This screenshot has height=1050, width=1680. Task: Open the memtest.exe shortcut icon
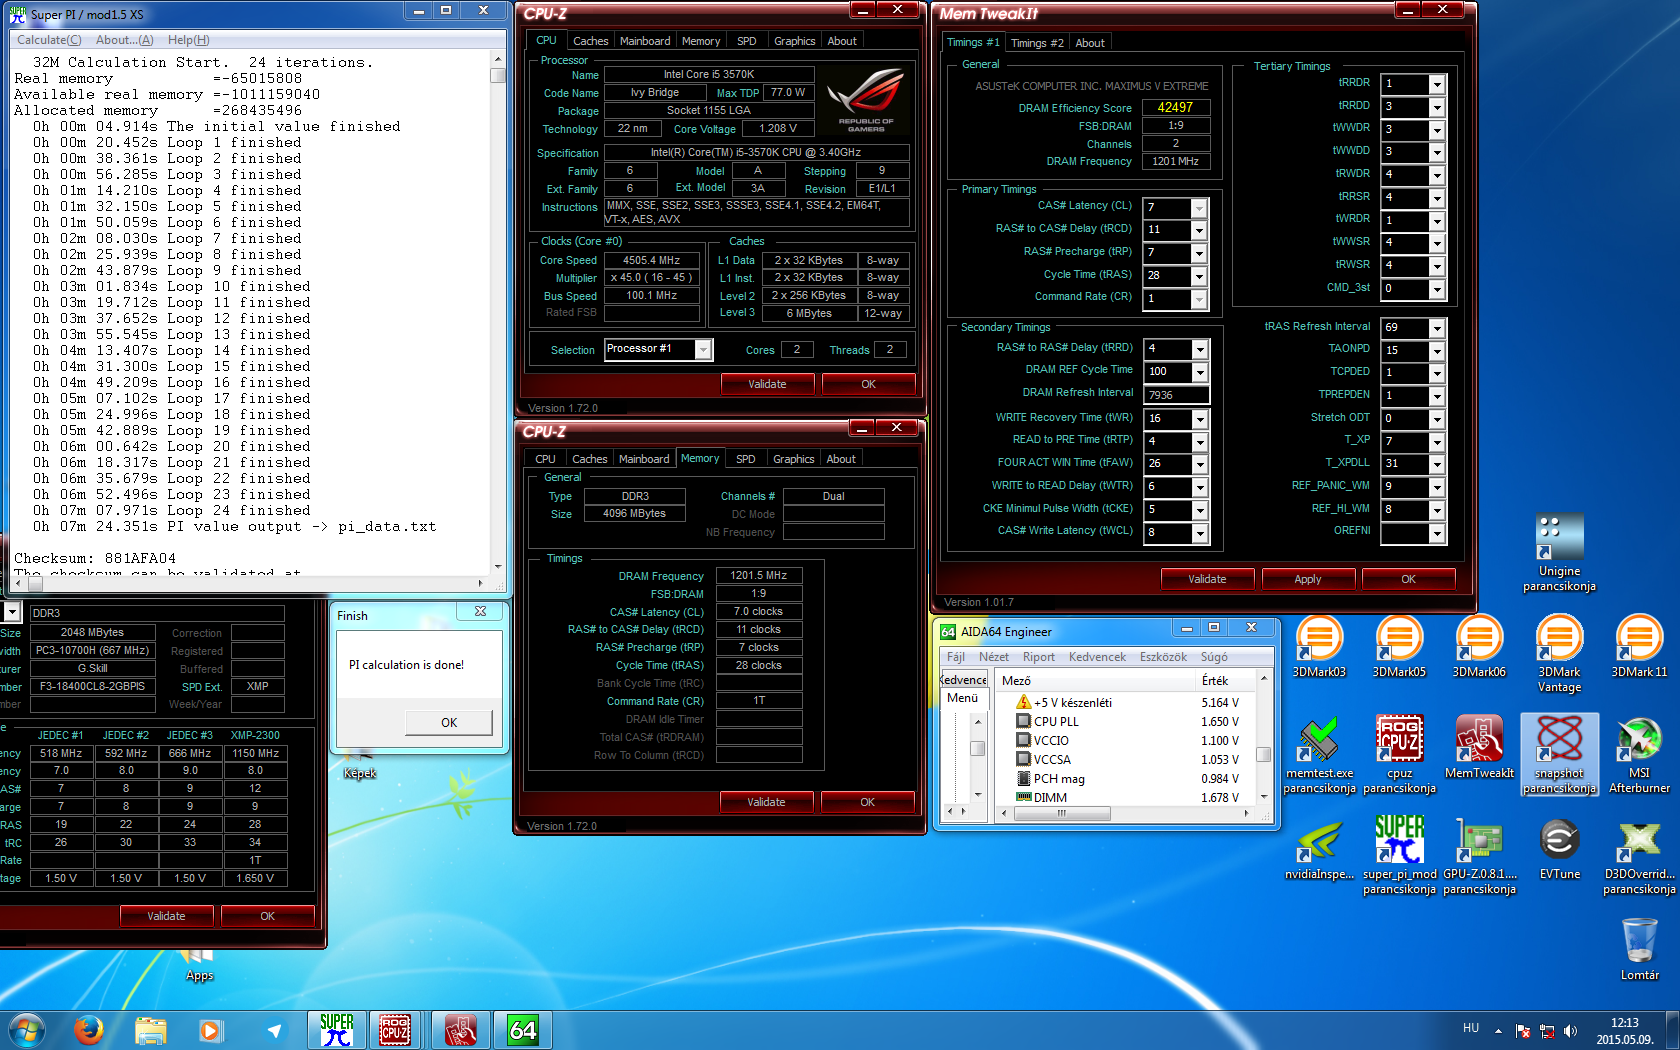(1319, 755)
